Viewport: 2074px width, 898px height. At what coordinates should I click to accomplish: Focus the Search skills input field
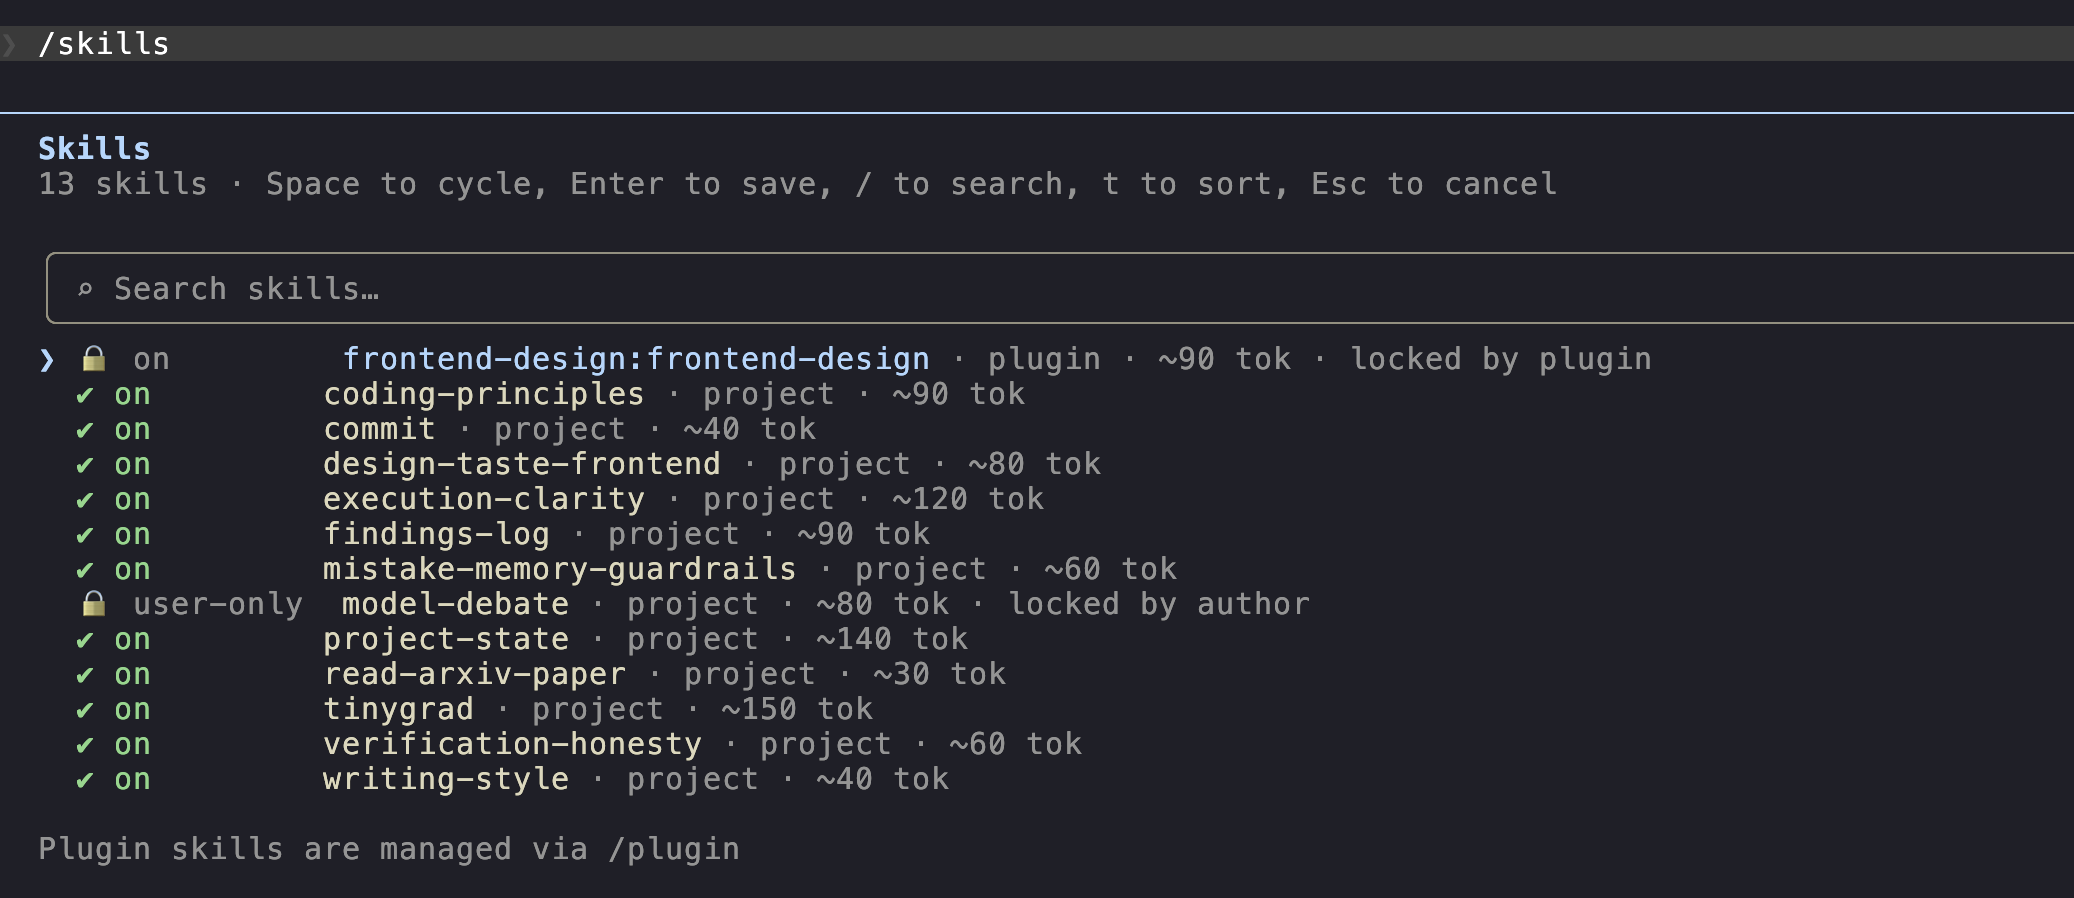(x=1060, y=288)
